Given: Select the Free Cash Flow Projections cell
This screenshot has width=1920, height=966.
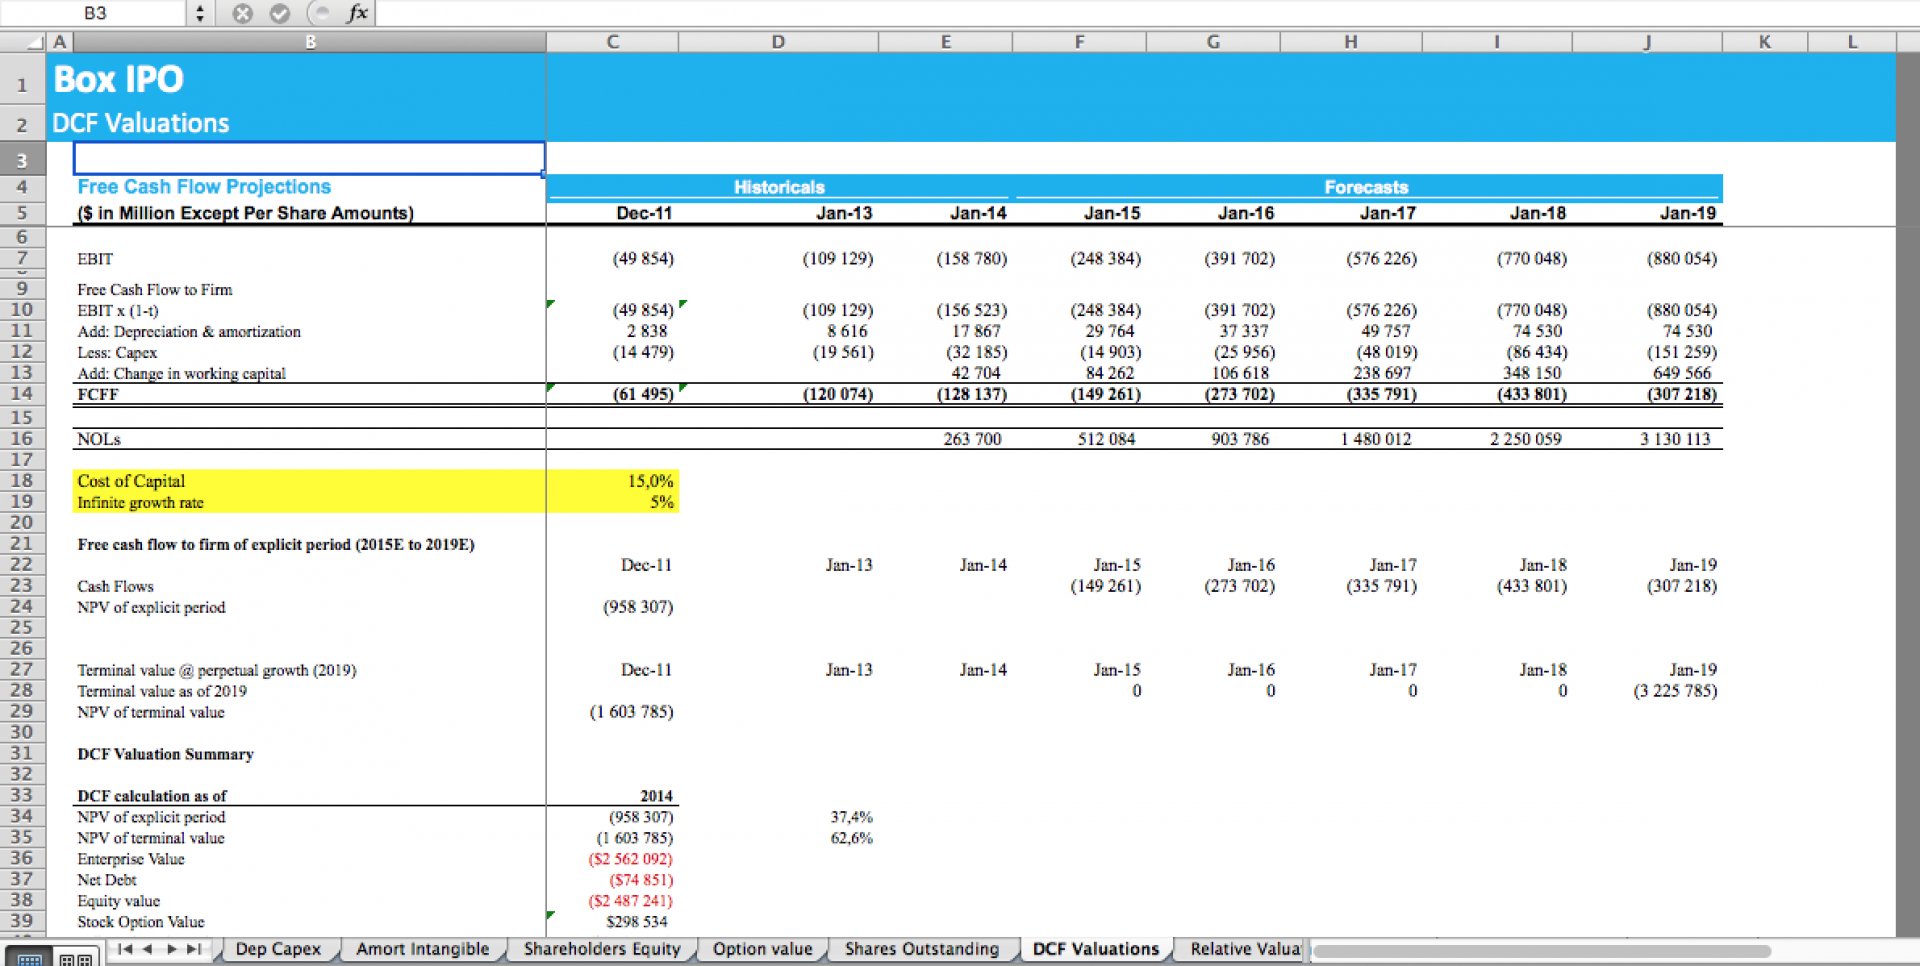Looking at the screenshot, I should [x=204, y=187].
